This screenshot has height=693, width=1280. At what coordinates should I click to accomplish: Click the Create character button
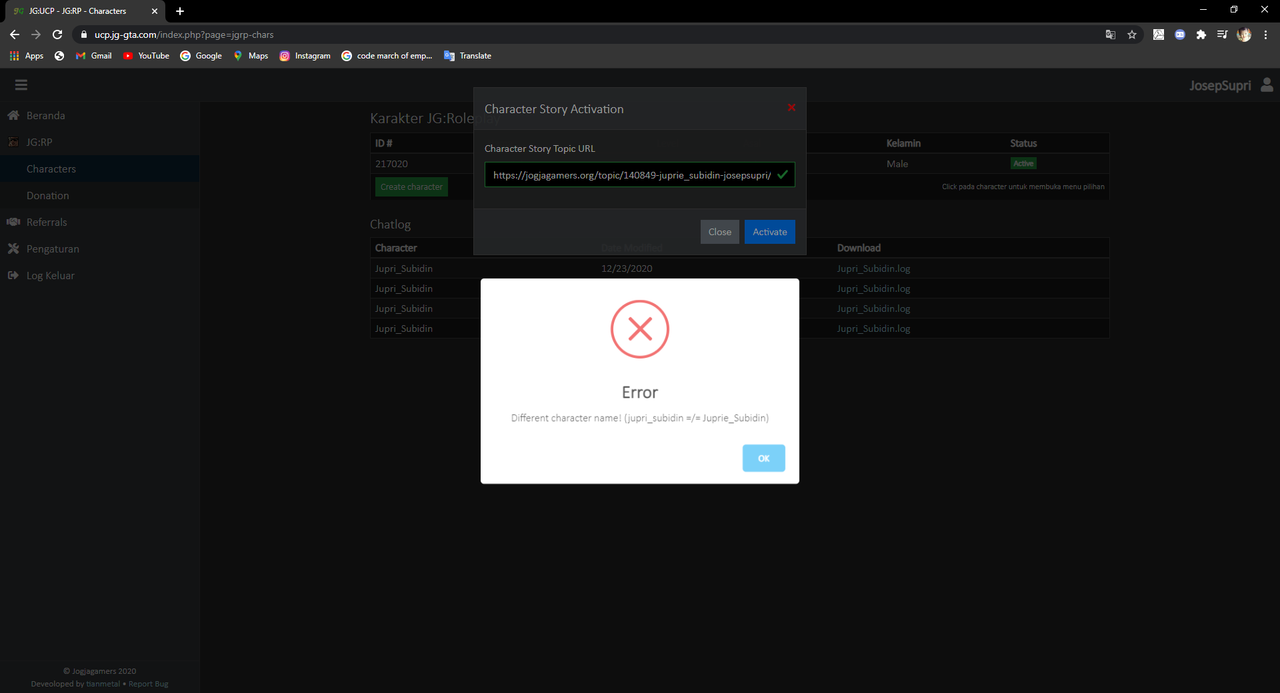point(411,187)
